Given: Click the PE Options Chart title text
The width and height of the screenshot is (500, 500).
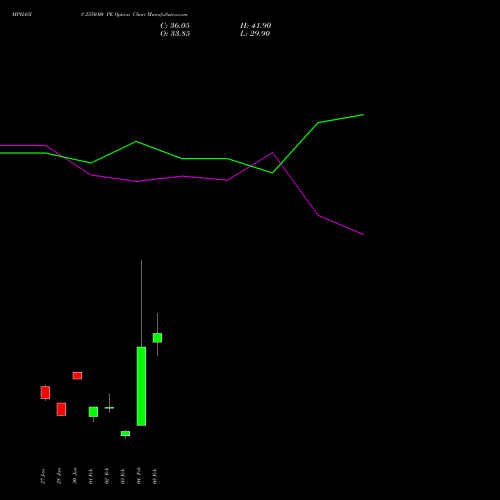Looking at the screenshot, I should (x=134, y=15).
